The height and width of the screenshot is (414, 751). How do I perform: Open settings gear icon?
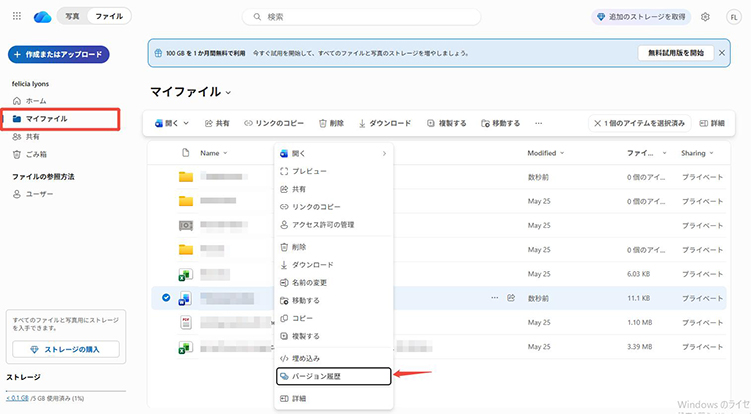point(705,17)
